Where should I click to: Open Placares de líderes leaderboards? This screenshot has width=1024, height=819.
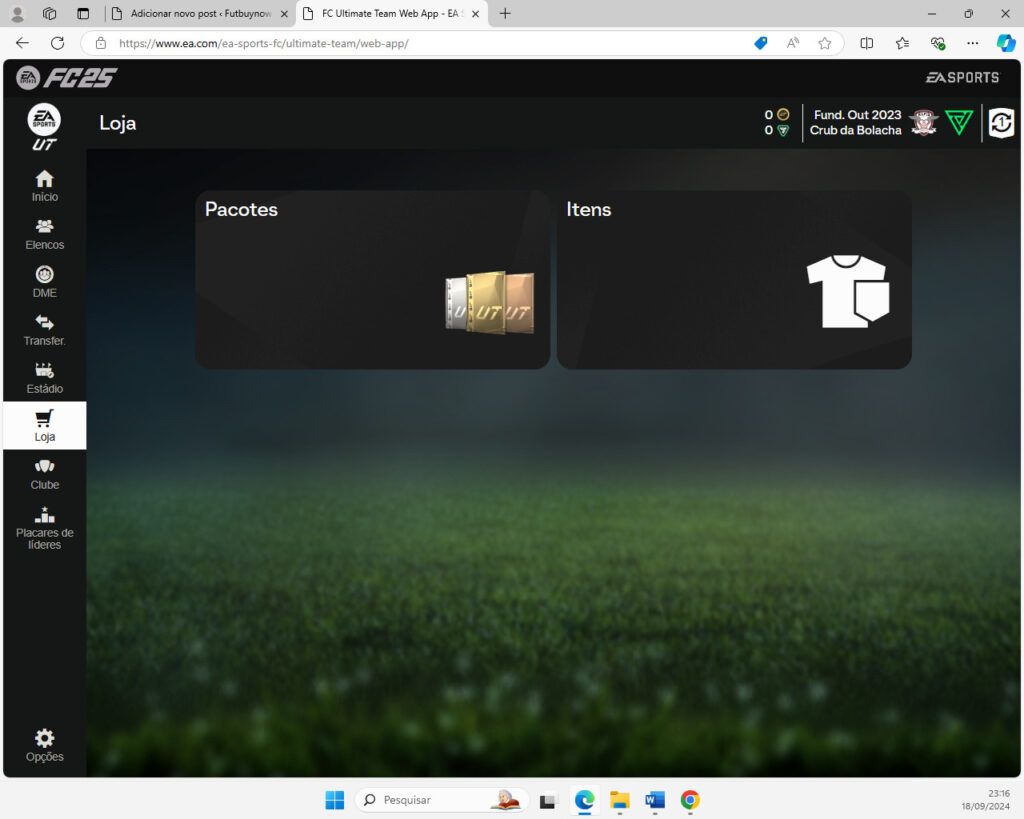(x=44, y=528)
